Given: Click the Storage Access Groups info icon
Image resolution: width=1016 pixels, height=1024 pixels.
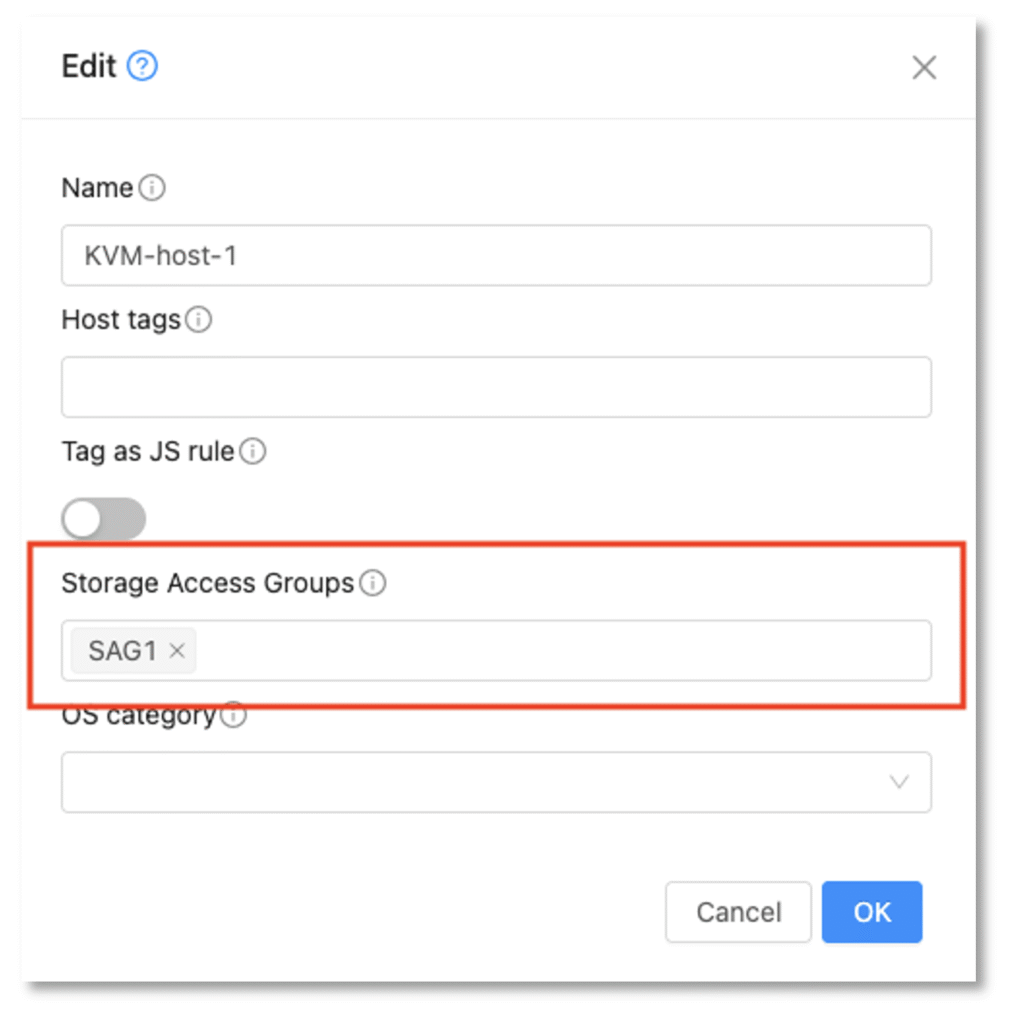Looking at the screenshot, I should point(373,583).
